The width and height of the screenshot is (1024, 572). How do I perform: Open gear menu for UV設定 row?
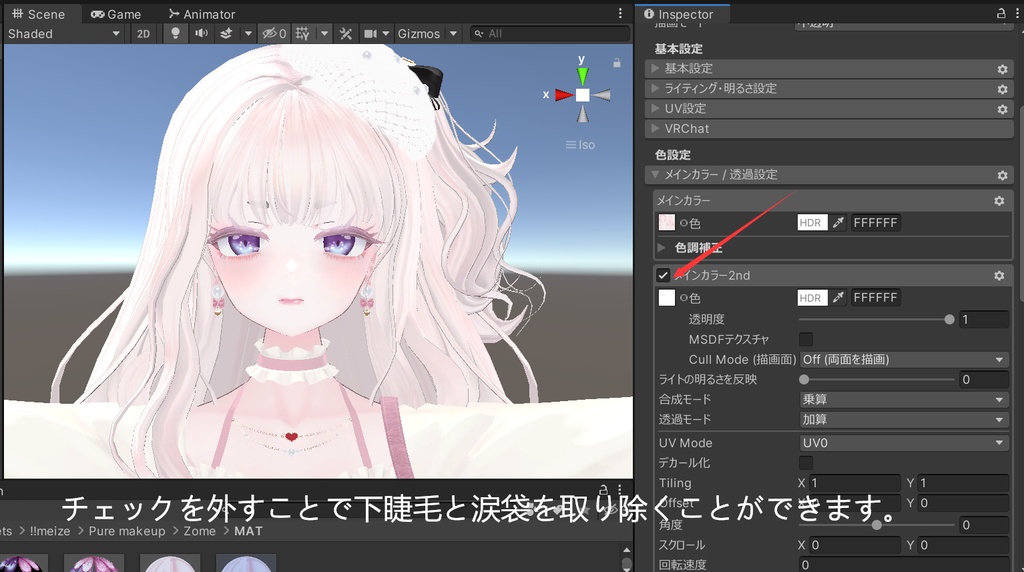1002,109
